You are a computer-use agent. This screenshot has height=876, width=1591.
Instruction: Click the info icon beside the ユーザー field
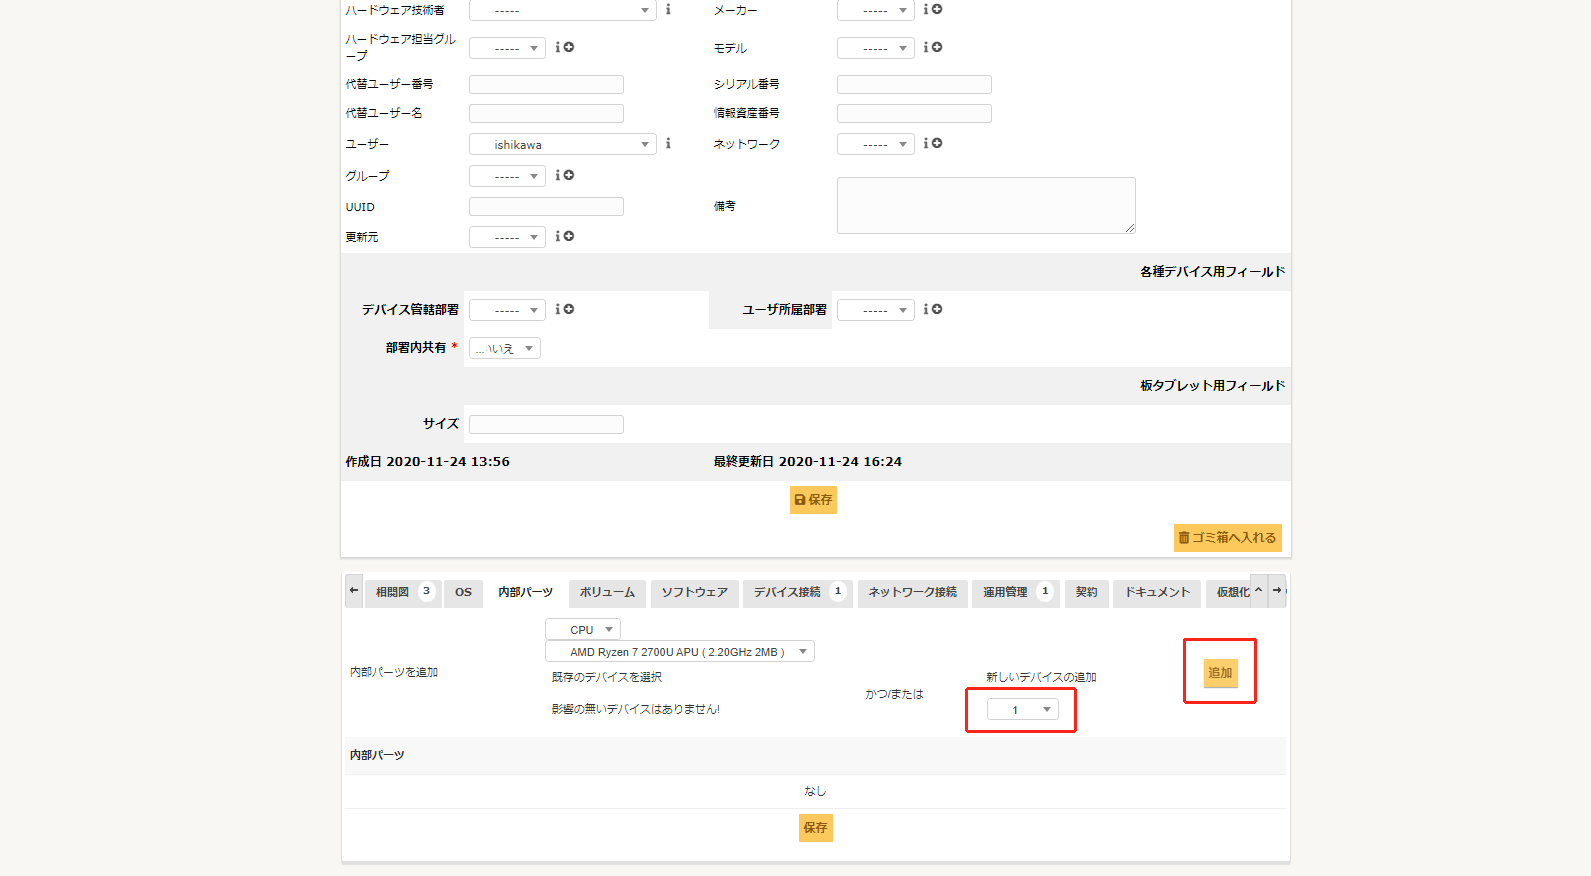[668, 144]
